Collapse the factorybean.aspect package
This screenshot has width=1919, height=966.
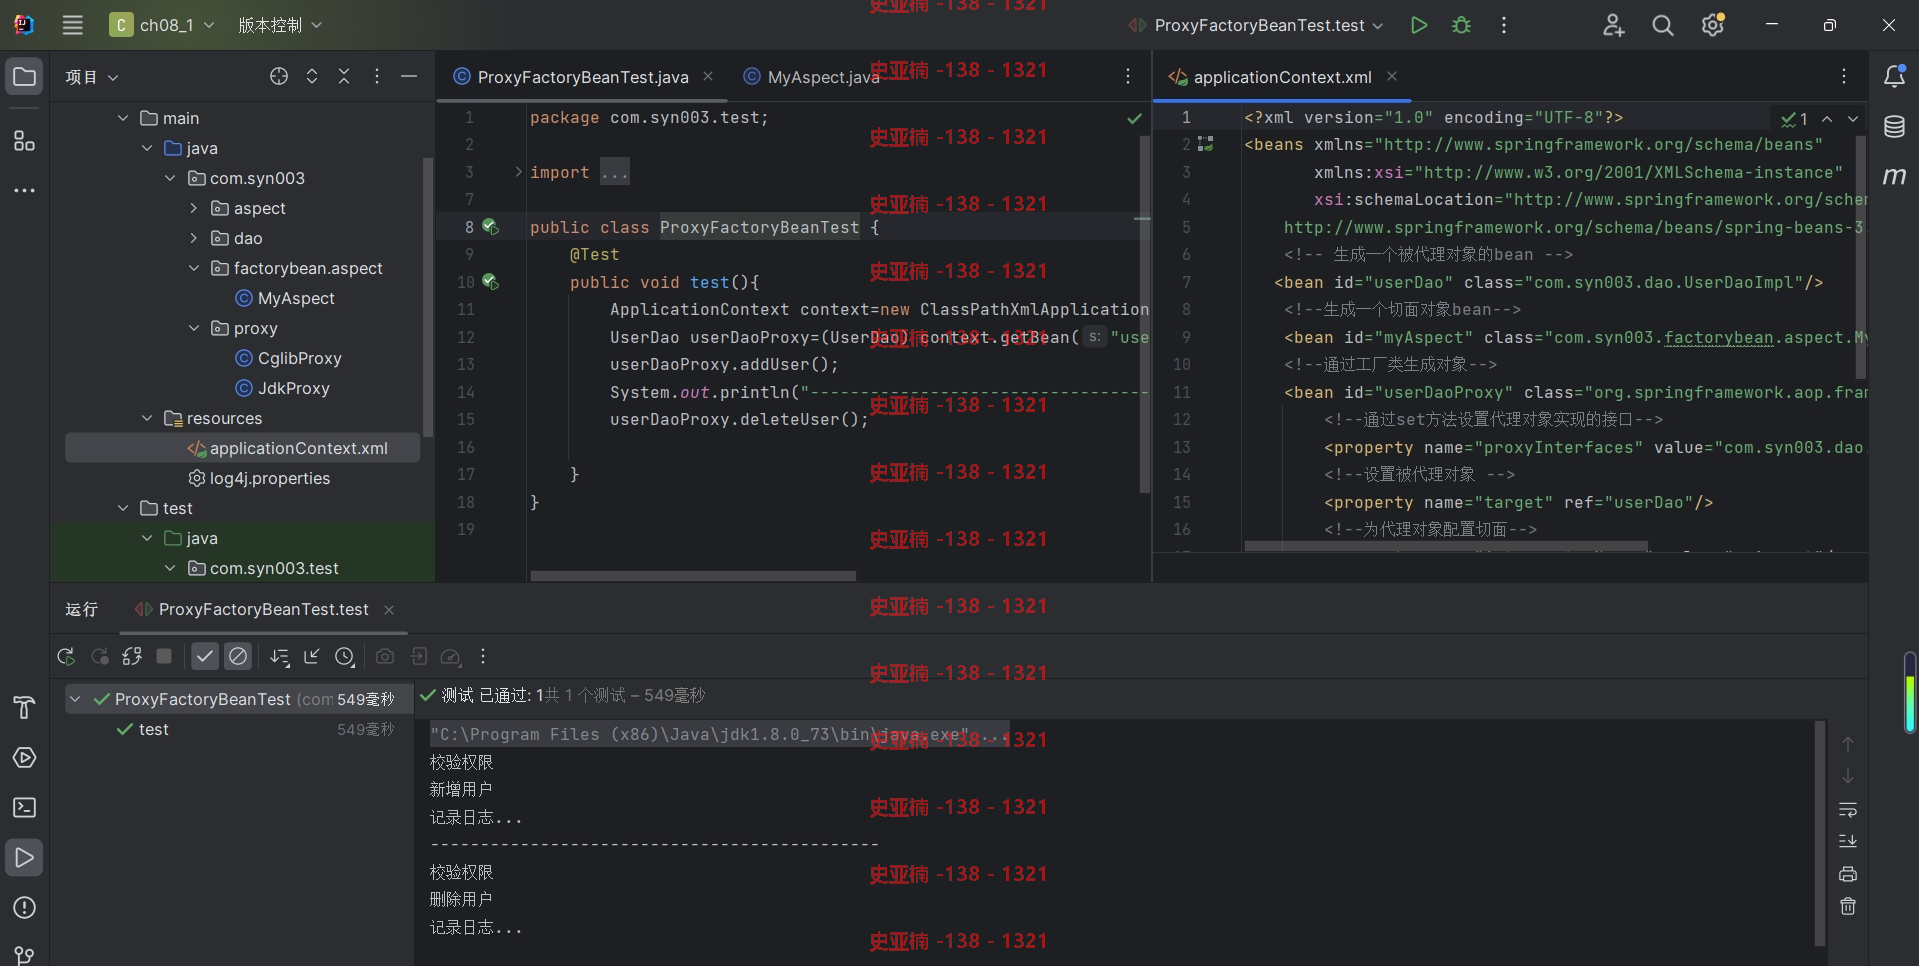point(194,268)
